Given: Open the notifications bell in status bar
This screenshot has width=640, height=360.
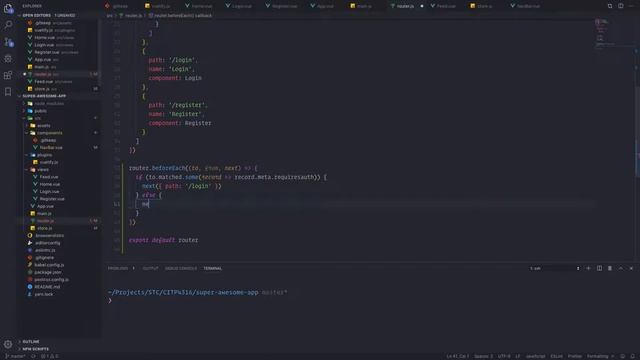Looking at the screenshot, I should click(x=633, y=356).
